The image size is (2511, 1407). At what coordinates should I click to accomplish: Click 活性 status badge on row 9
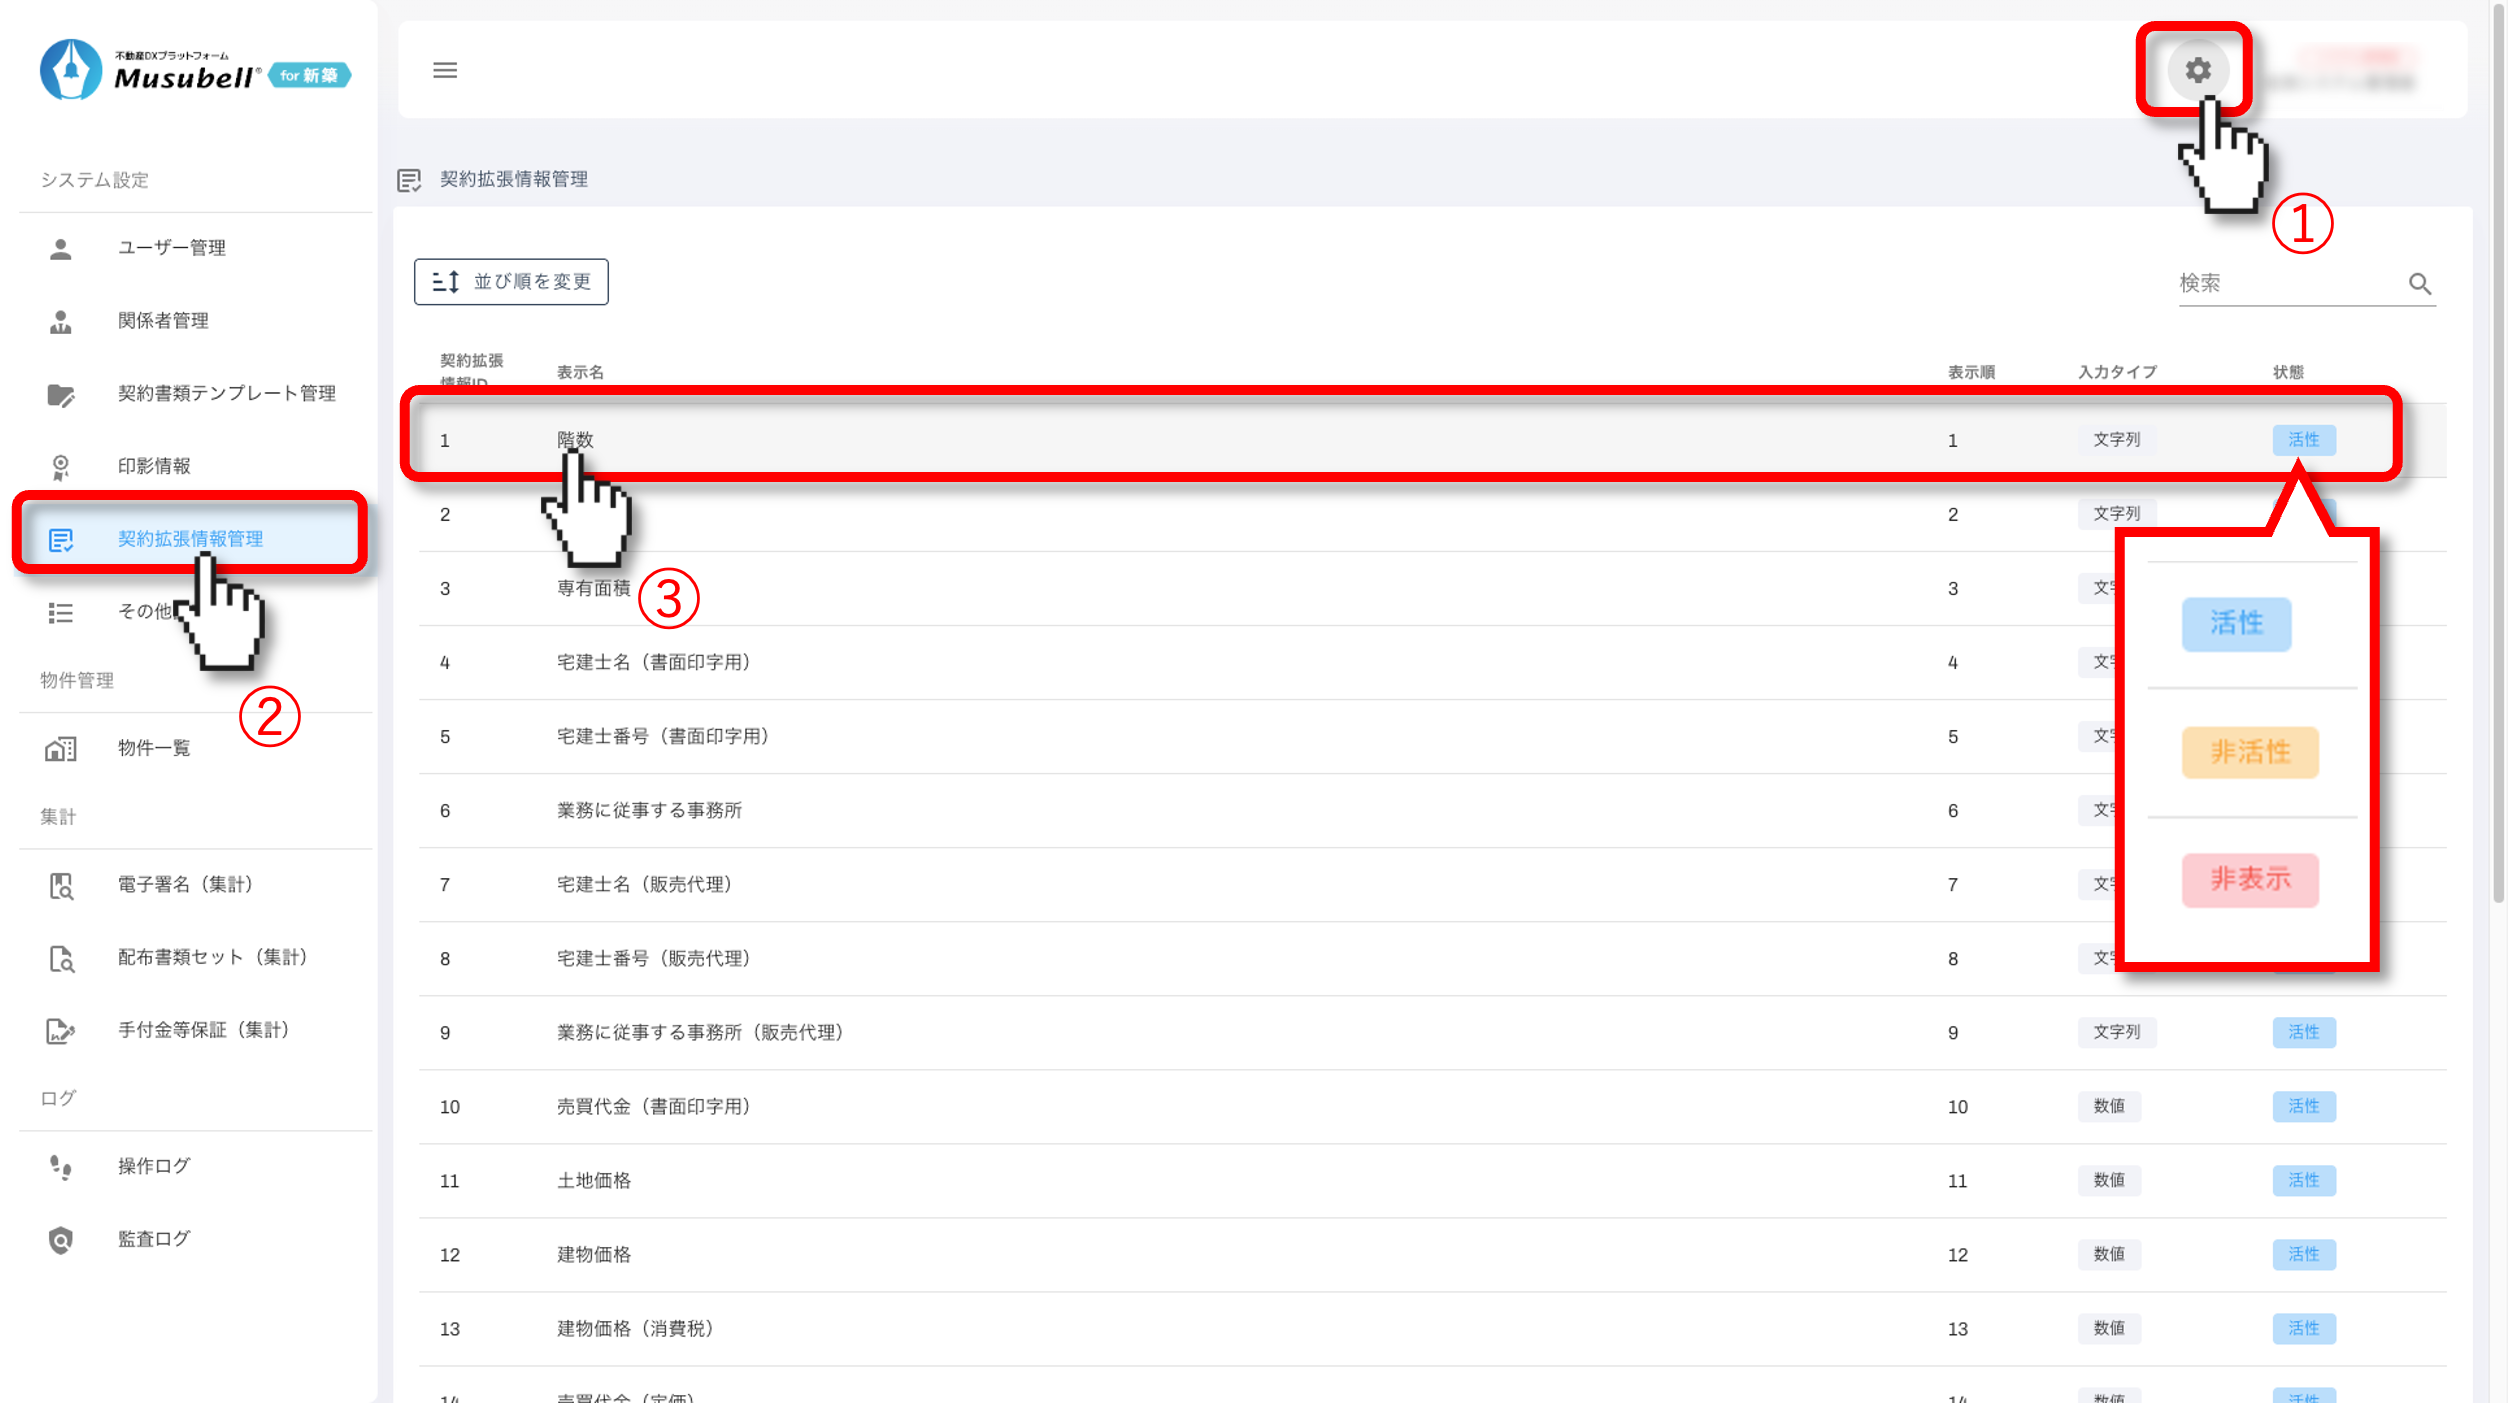(x=2303, y=1032)
